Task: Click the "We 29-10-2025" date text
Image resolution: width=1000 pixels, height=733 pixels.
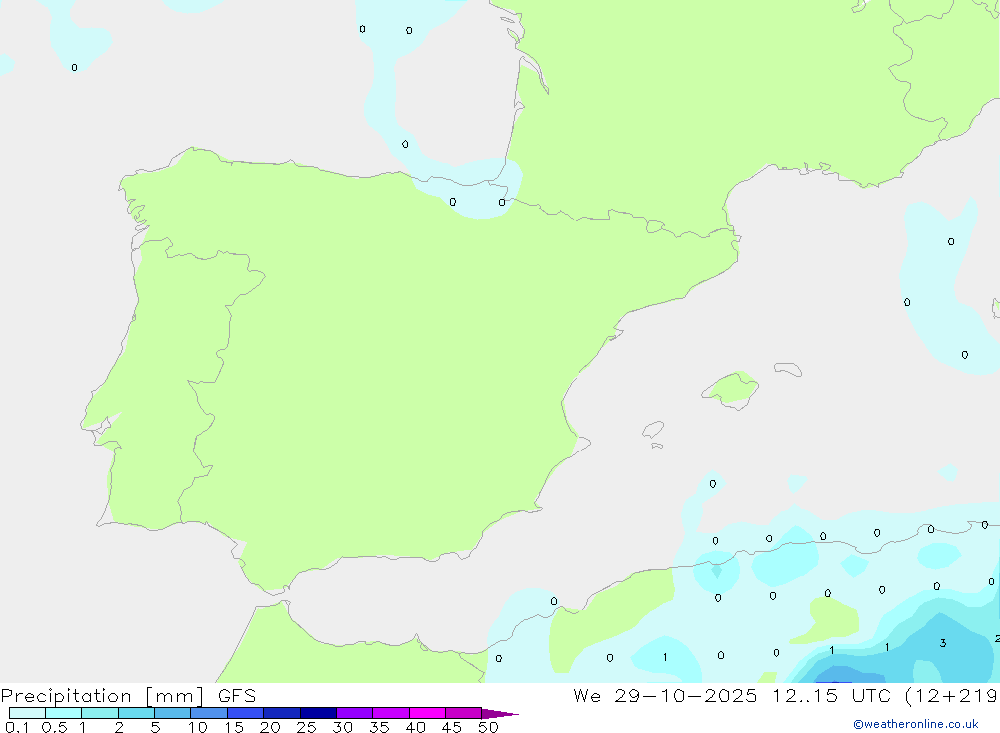Action: [x=665, y=695]
